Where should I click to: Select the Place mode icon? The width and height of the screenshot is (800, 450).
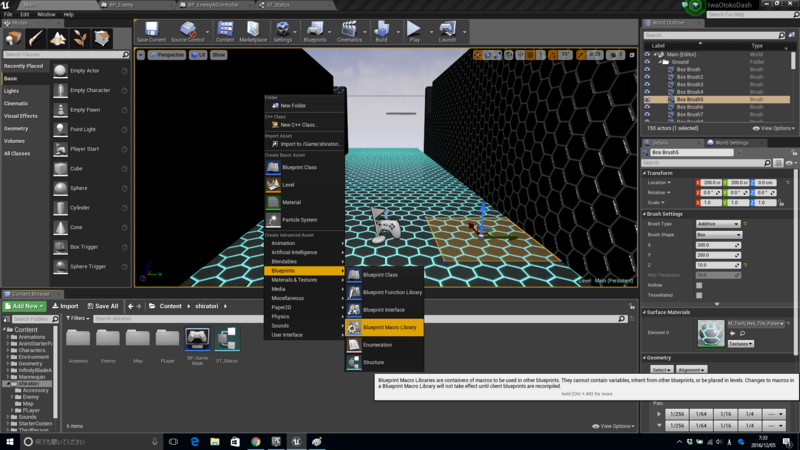[x=13, y=38]
